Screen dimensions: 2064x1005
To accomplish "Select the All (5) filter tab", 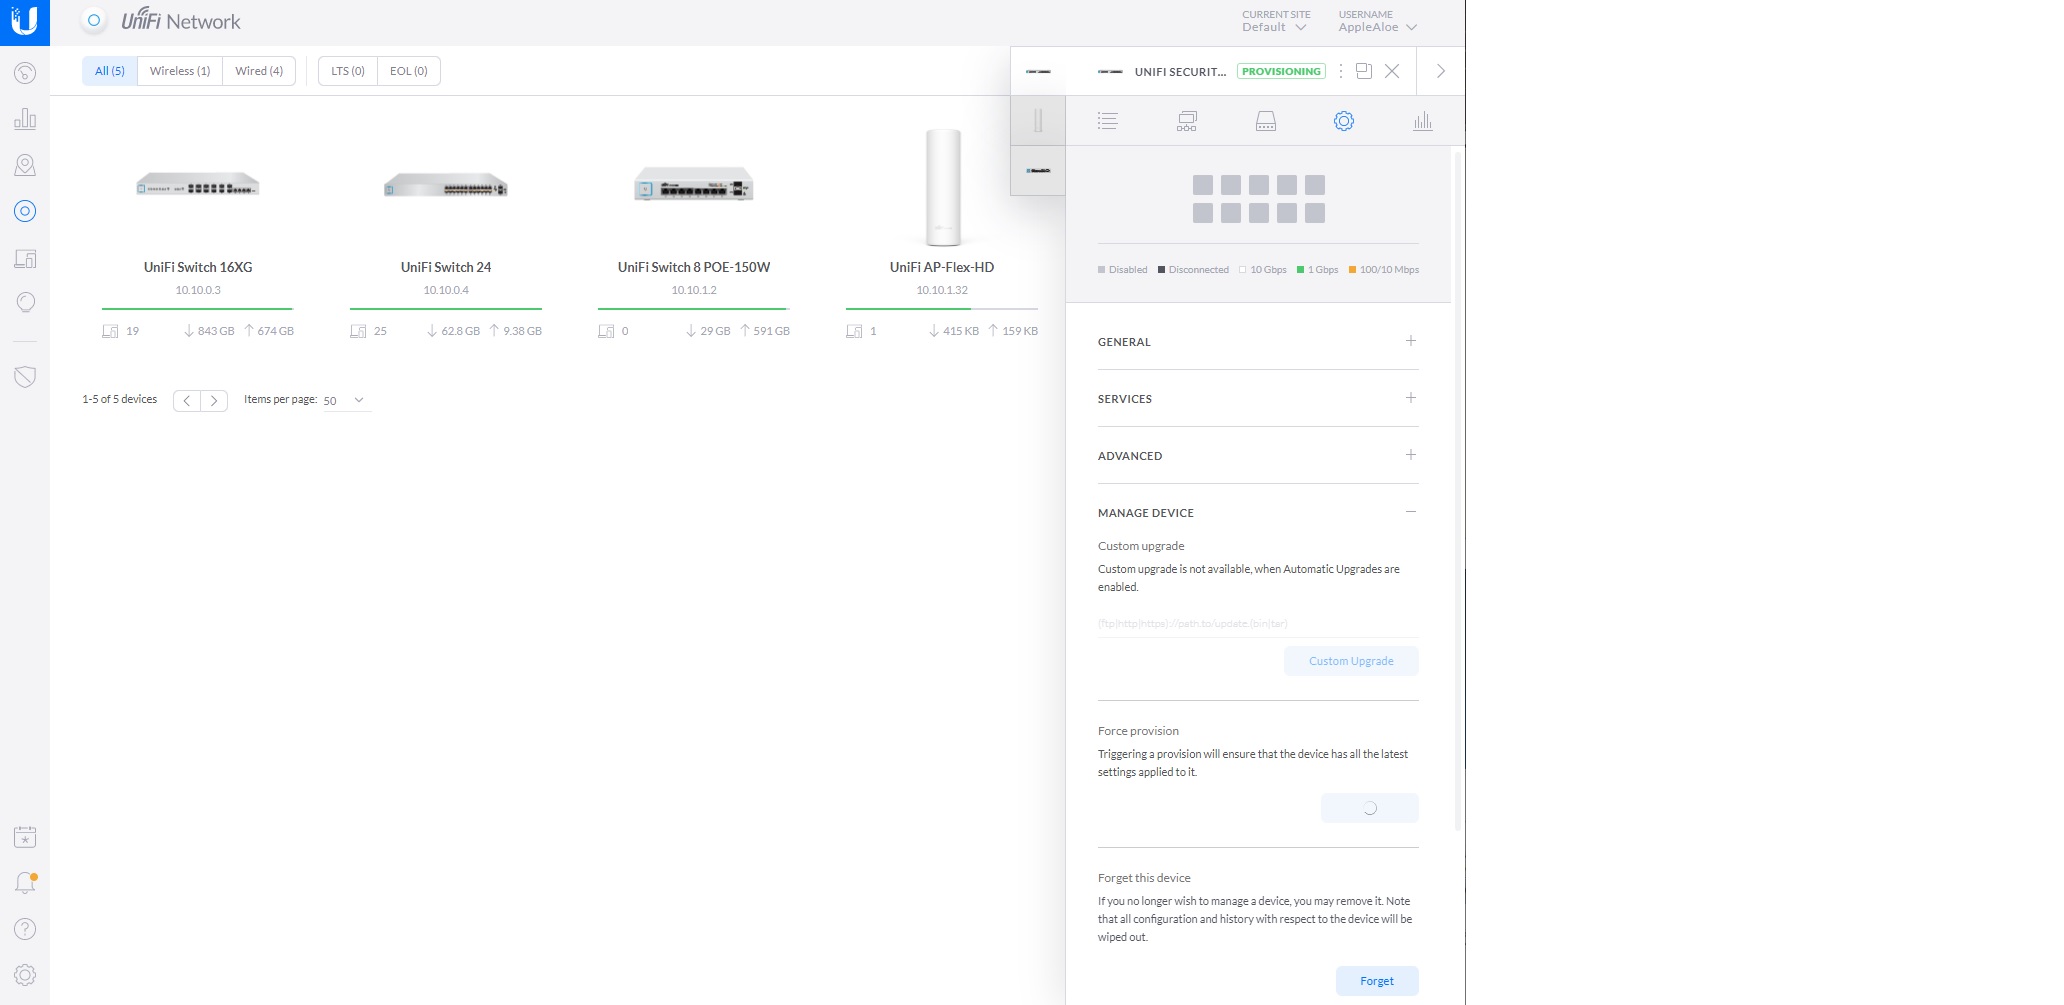I will pos(110,71).
